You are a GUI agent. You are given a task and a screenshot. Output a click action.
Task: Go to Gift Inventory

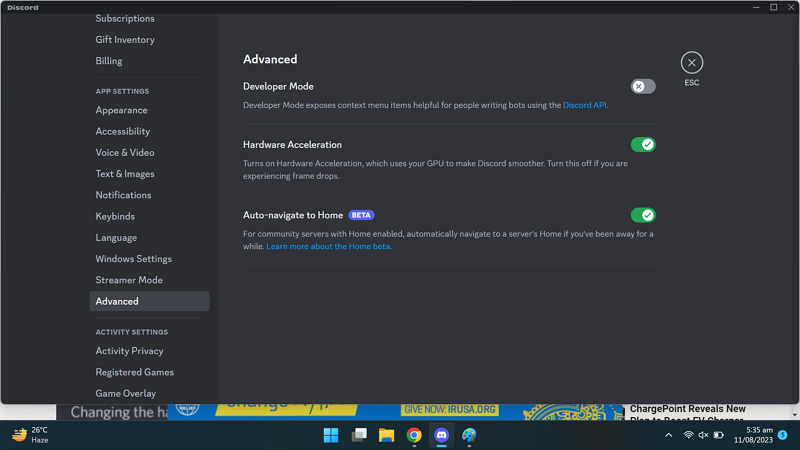pos(125,40)
